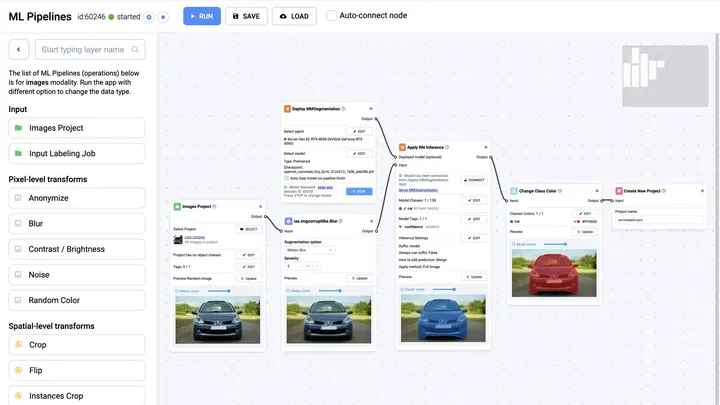The height and width of the screenshot is (405, 720).
Task: Select Random Color from sidebar list
Action: click(77, 300)
